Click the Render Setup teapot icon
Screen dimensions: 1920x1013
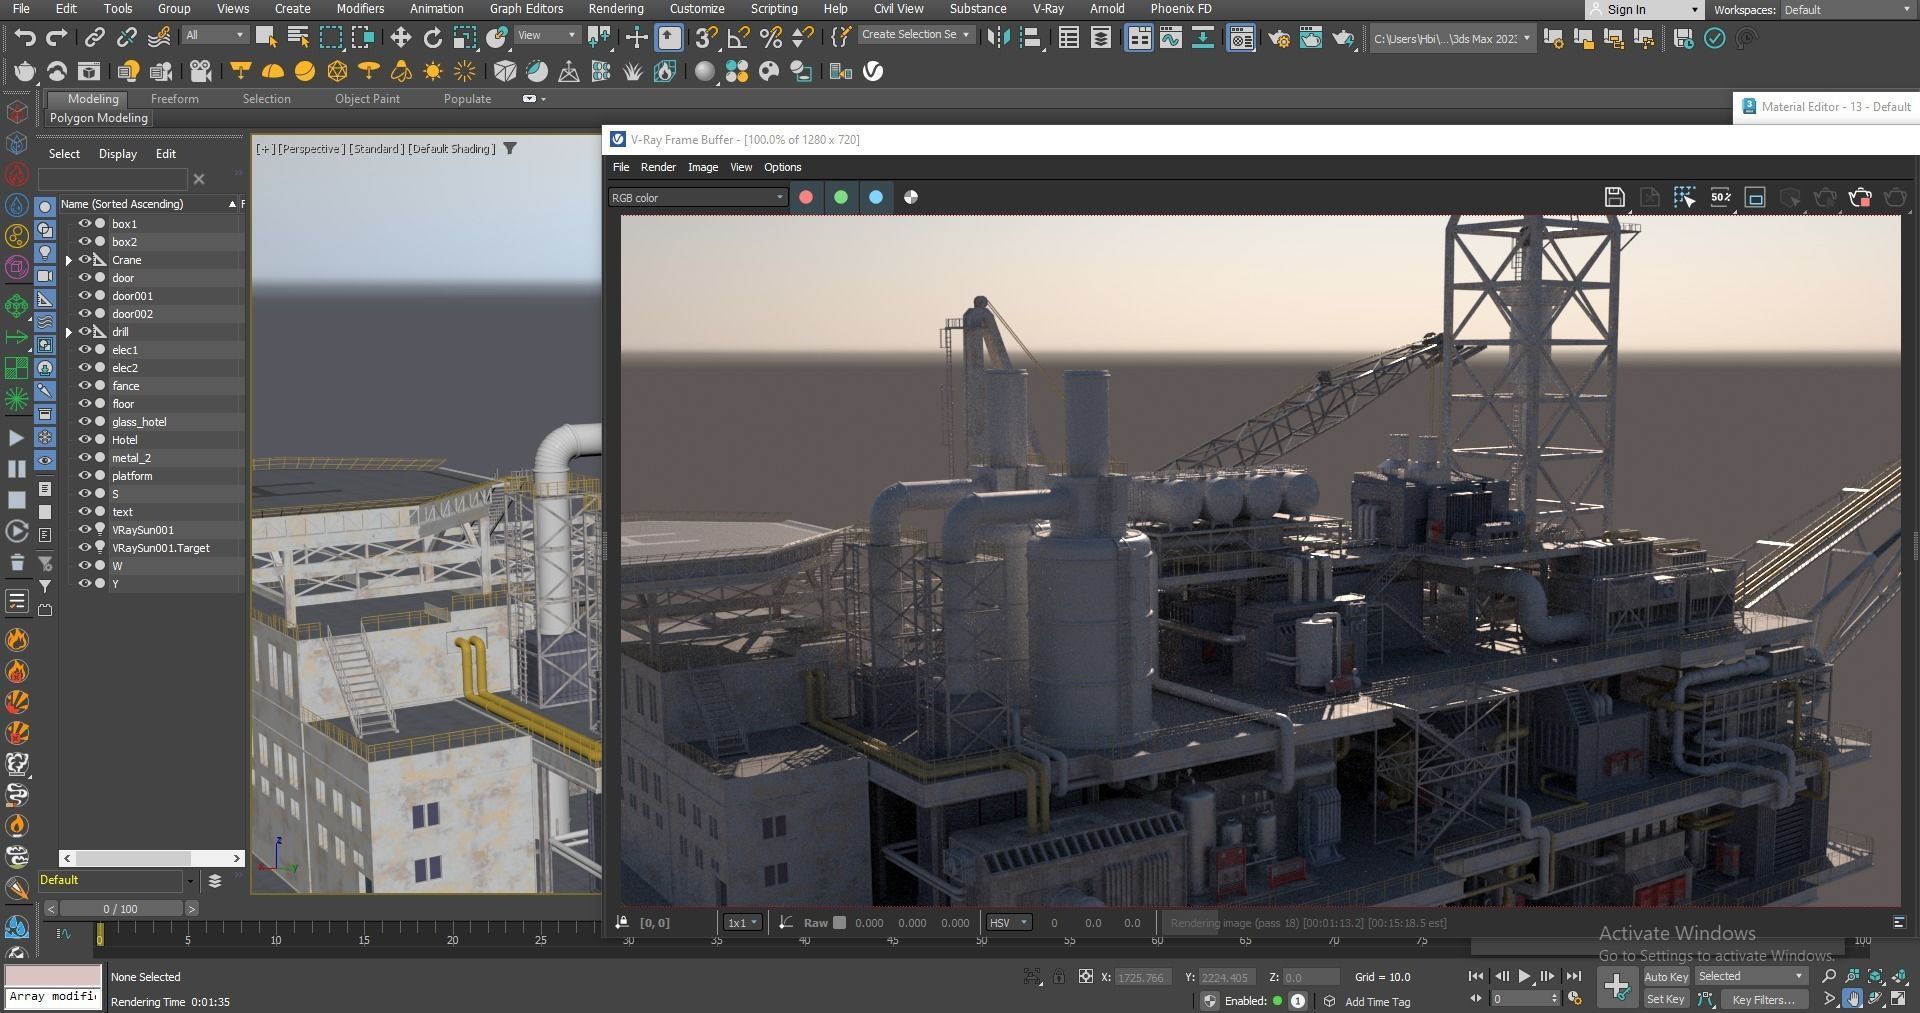pyautogui.click(x=1279, y=38)
